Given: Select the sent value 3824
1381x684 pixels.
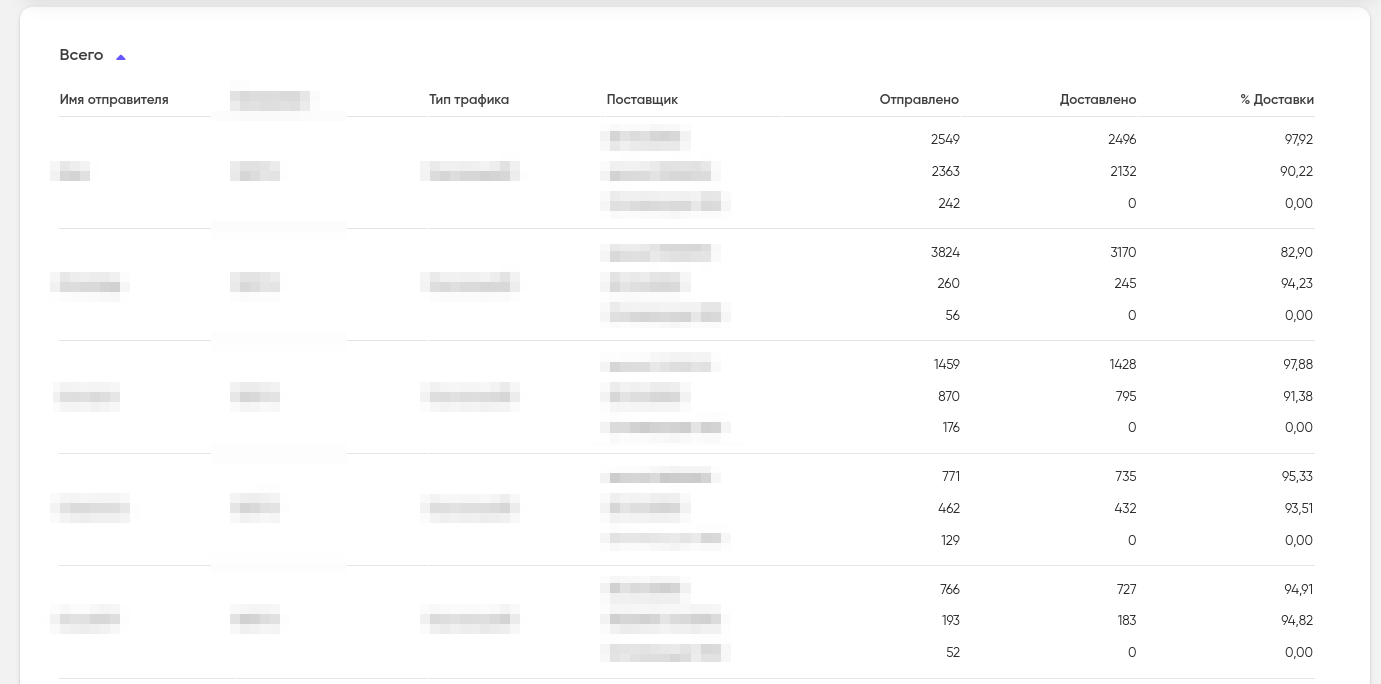Looking at the screenshot, I should pyautogui.click(x=945, y=252).
